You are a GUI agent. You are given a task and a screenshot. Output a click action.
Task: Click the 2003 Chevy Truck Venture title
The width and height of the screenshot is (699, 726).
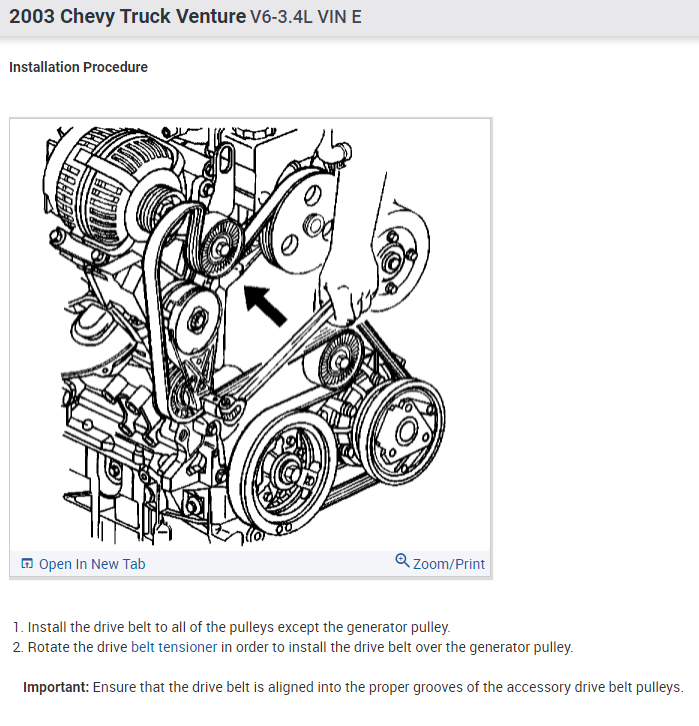127,16
